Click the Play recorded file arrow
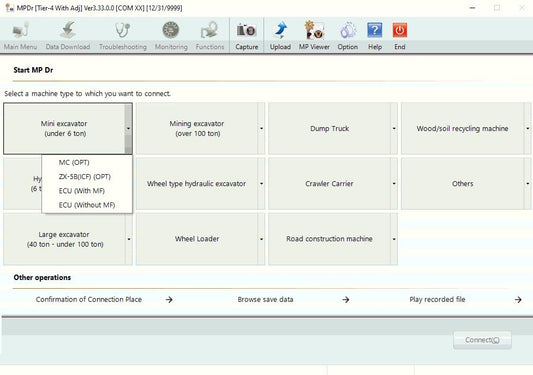 (x=518, y=300)
